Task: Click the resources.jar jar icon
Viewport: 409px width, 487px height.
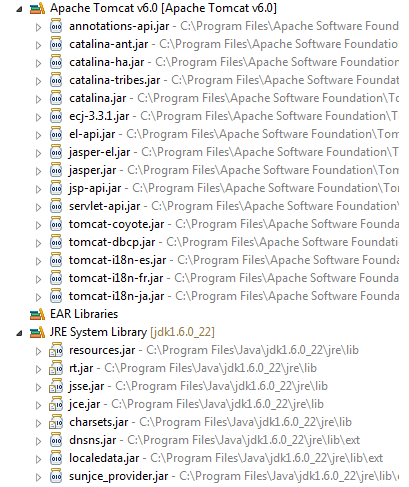Action: click(x=56, y=350)
